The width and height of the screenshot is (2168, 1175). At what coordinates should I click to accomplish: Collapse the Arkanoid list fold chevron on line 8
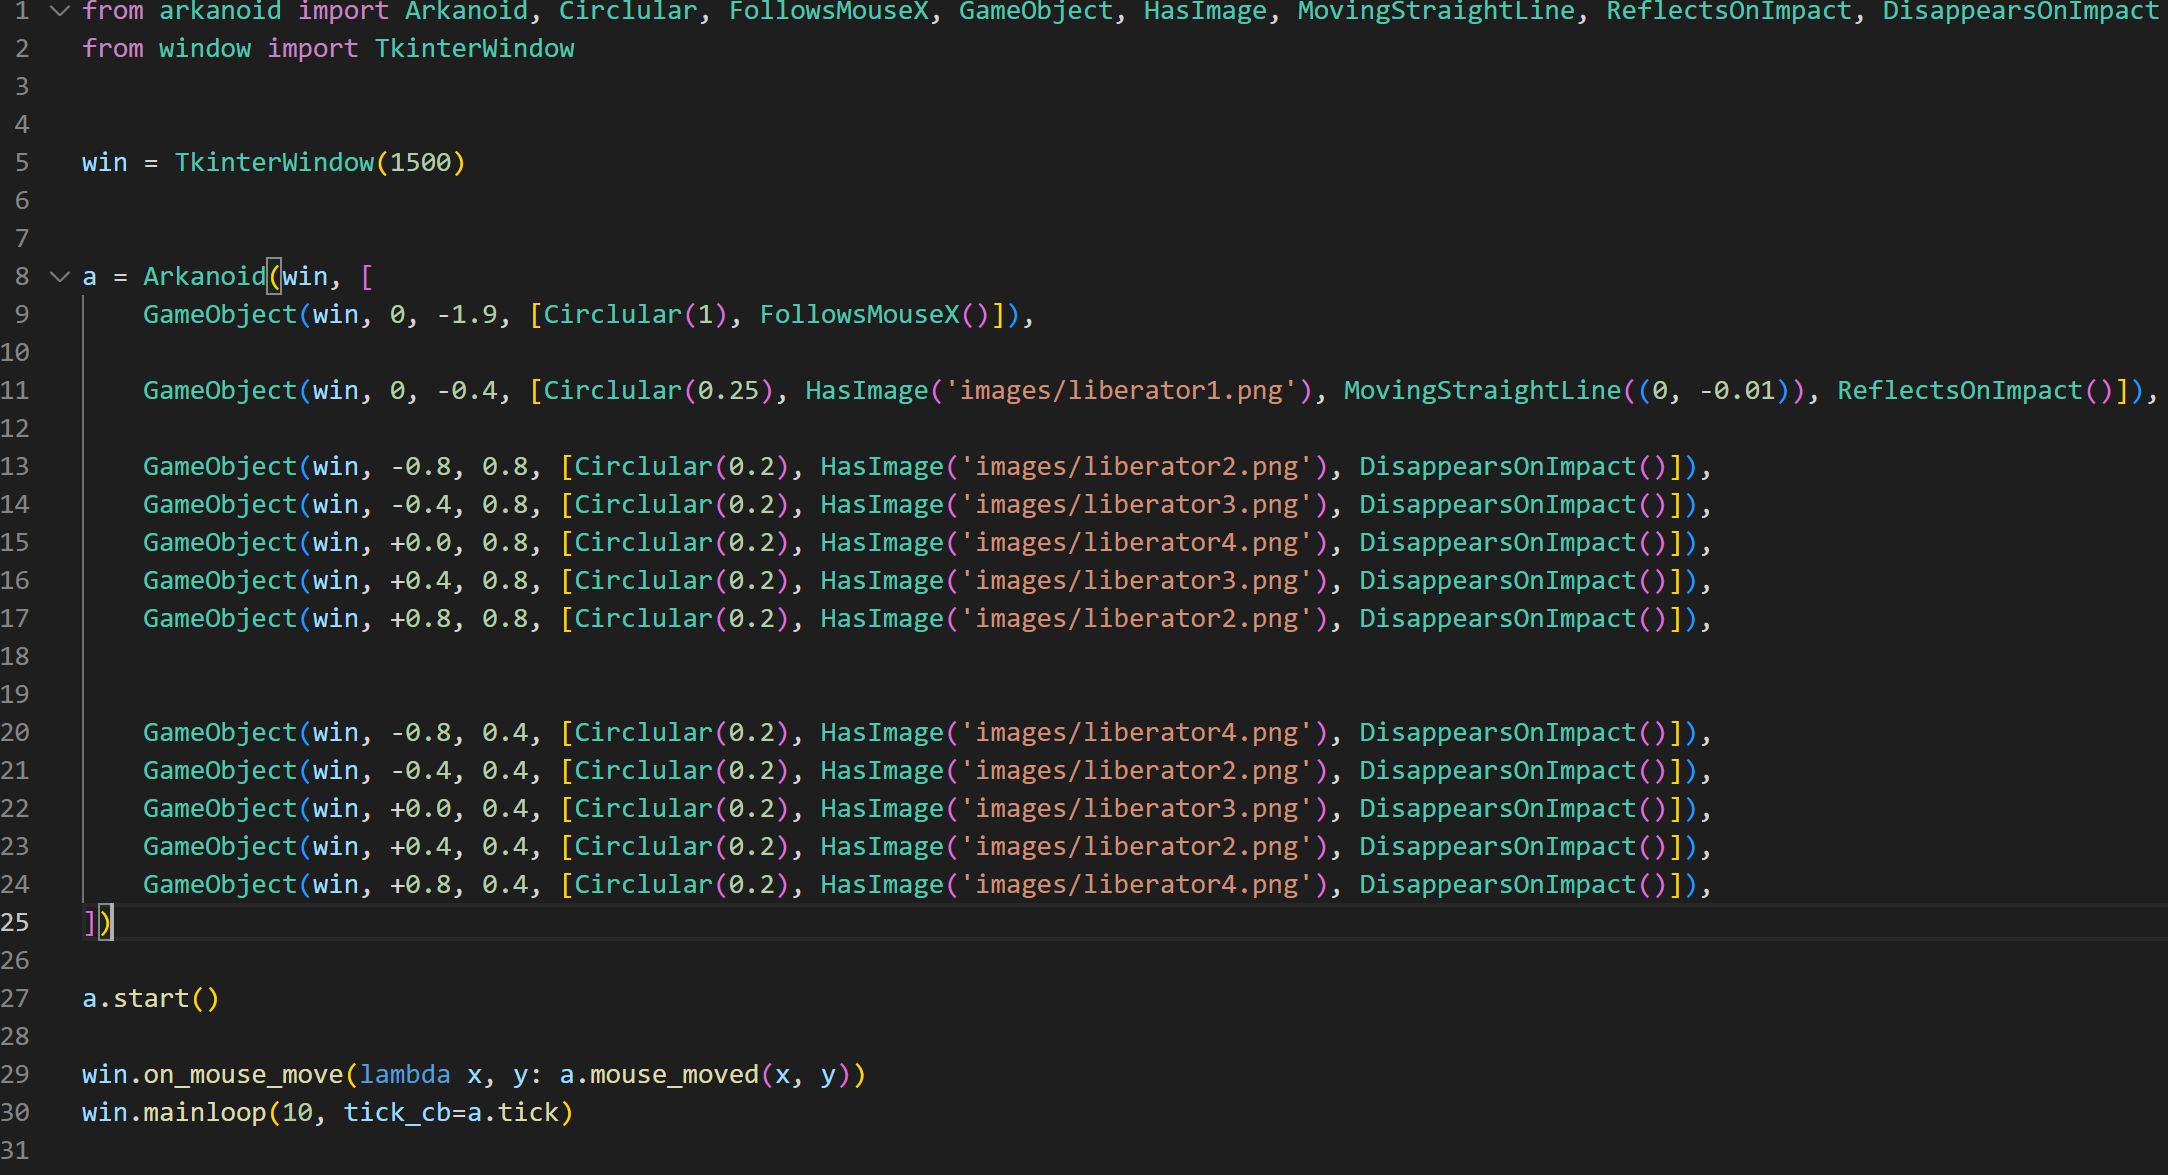(x=60, y=277)
